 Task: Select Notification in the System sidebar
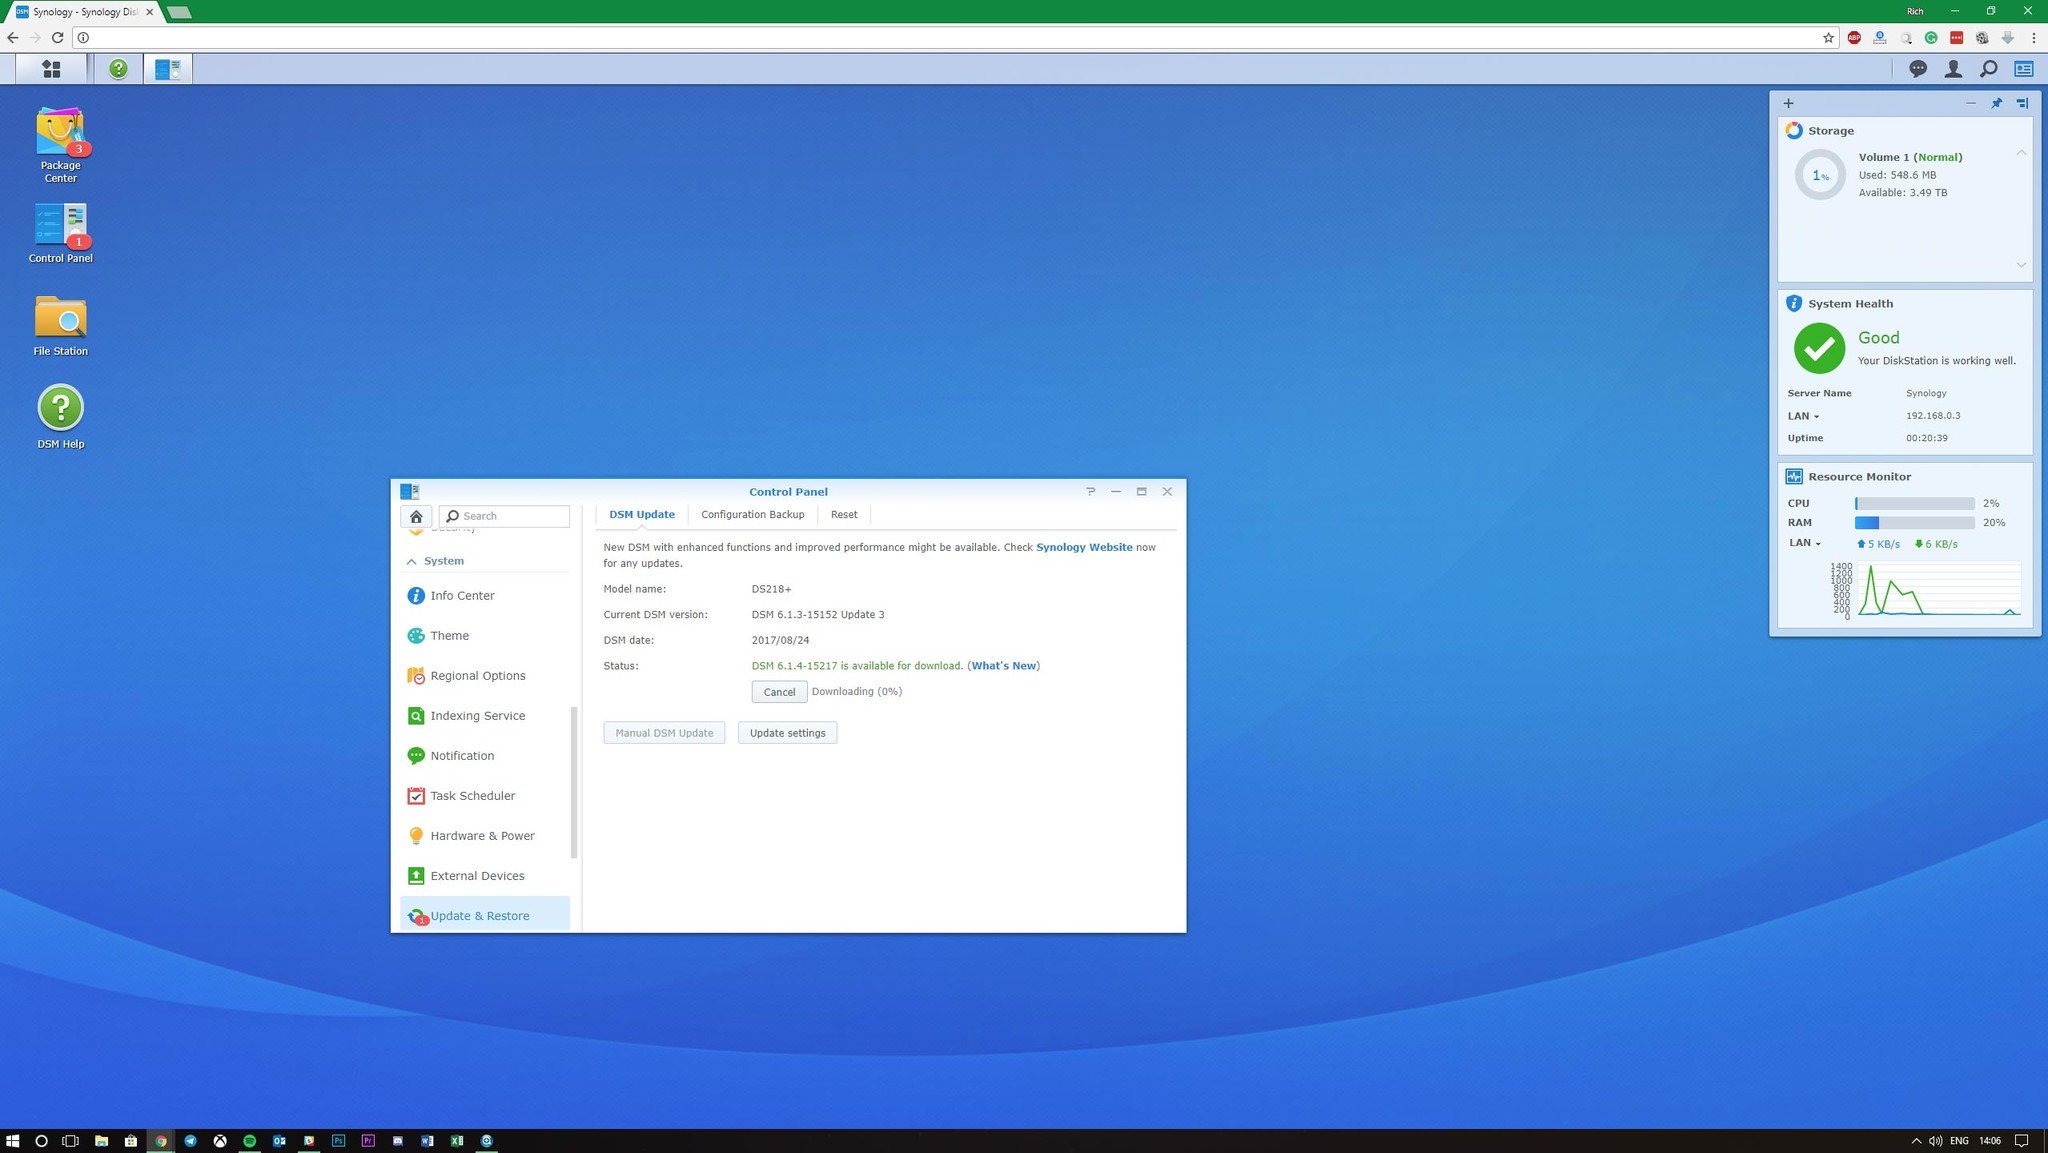(x=461, y=755)
